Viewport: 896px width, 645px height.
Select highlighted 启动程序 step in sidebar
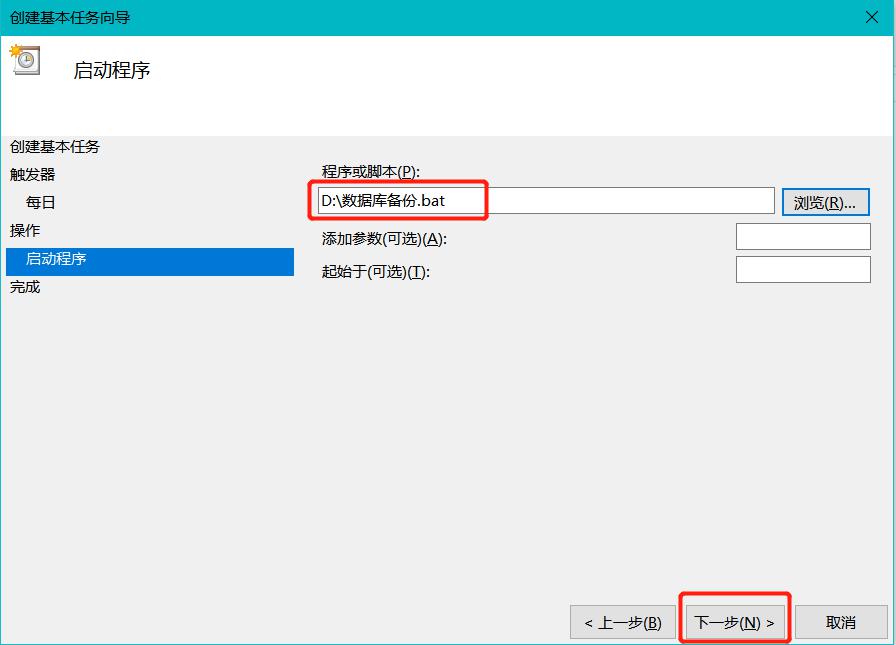click(150, 262)
